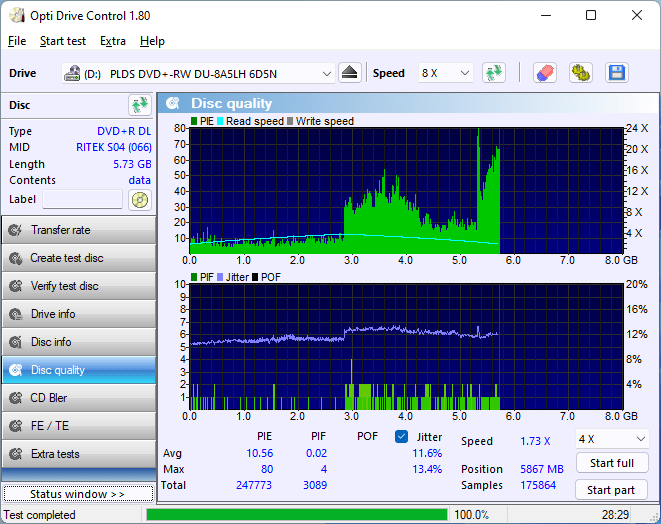Refresh disc info via Disc panel icon
The height and width of the screenshot is (524, 661).
(x=139, y=105)
